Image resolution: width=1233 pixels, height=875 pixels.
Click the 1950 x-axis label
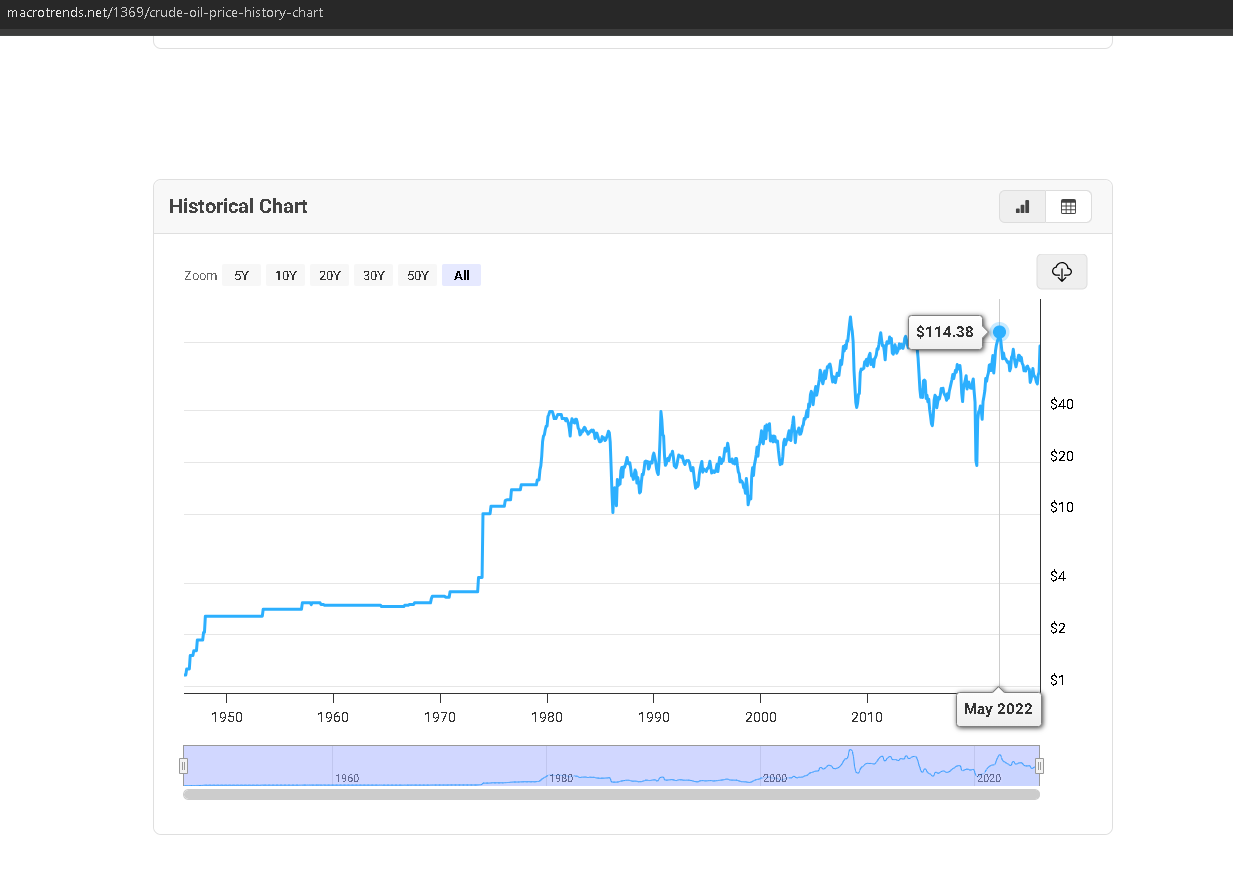pyautogui.click(x=226, y=717)
